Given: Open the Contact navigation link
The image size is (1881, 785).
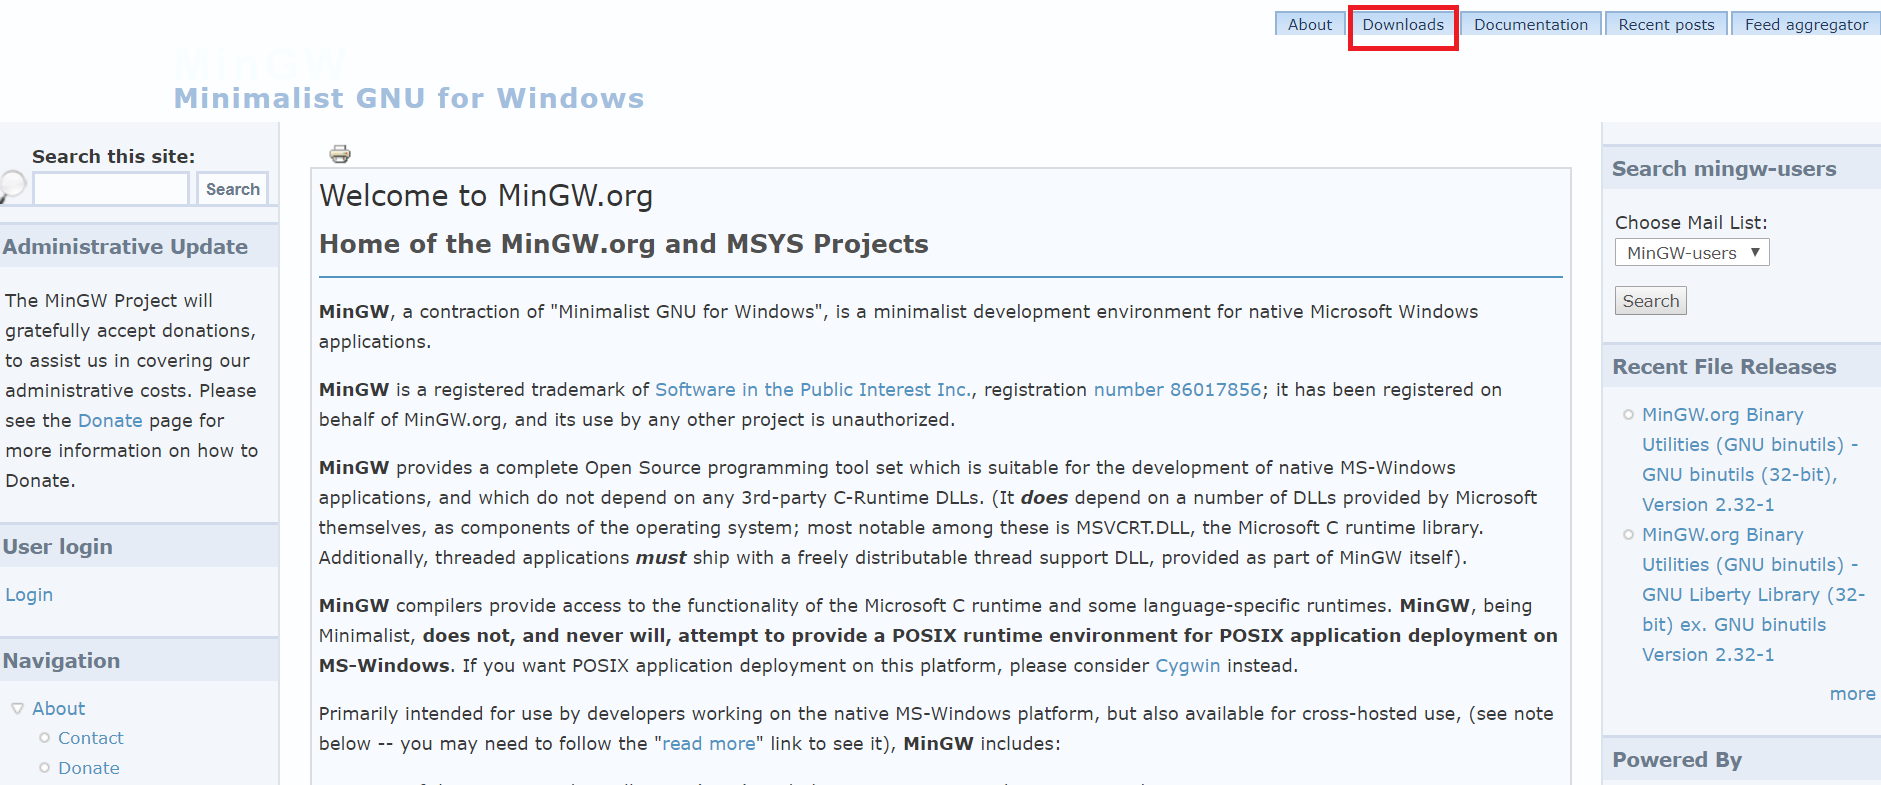Looking at the screenshot, I should coord(90,738).
